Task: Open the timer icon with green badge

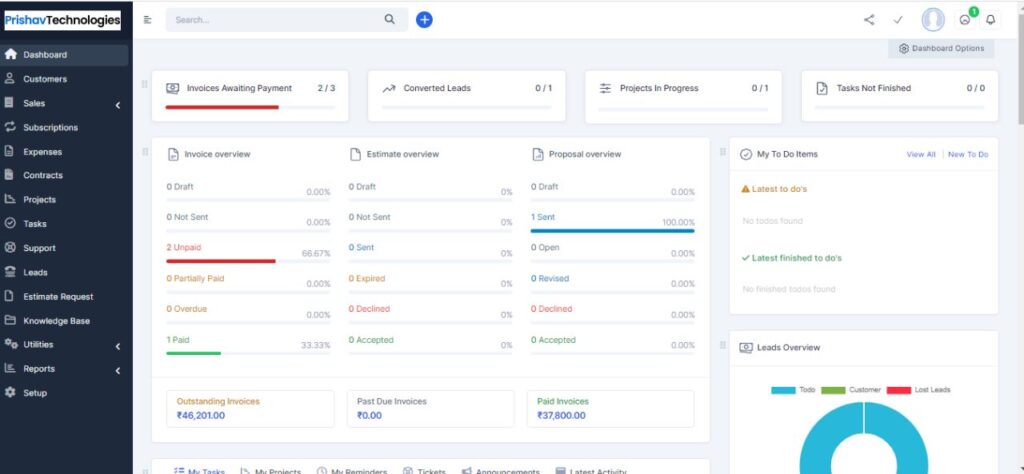Action: pos(965,20)
